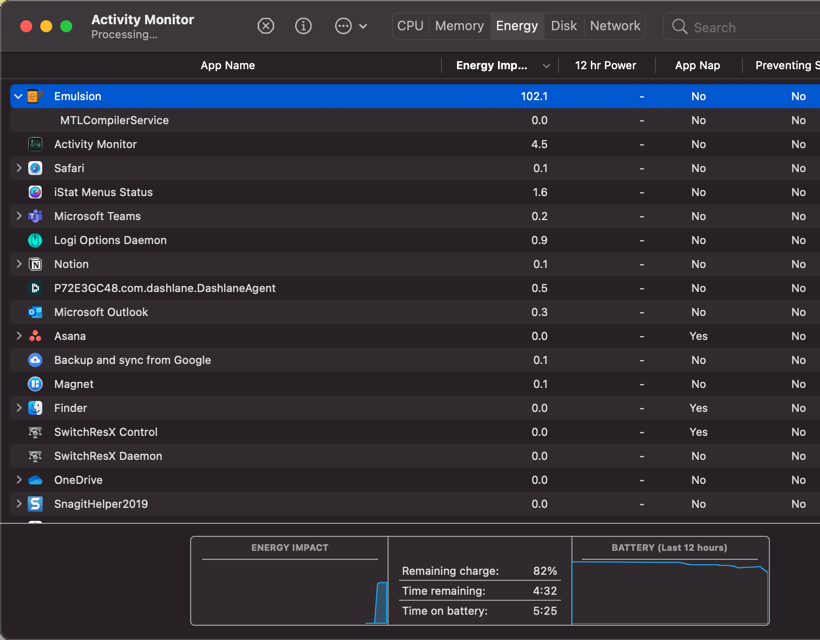The width and height of the screenshot is (820, 640).
Task: Click the Notion icon
Action: (35, 265)
